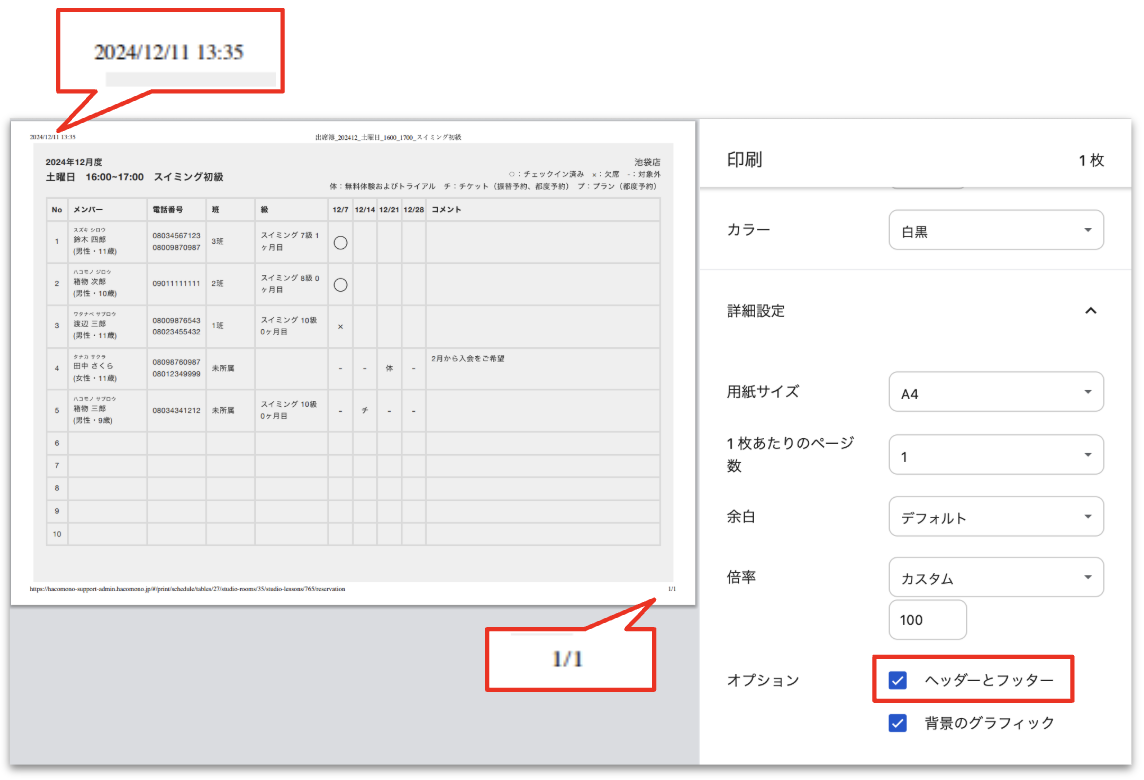1144x780 pixels.
Task: Click the small header timestamp in the preview
Action: click(x=52, y=137)
